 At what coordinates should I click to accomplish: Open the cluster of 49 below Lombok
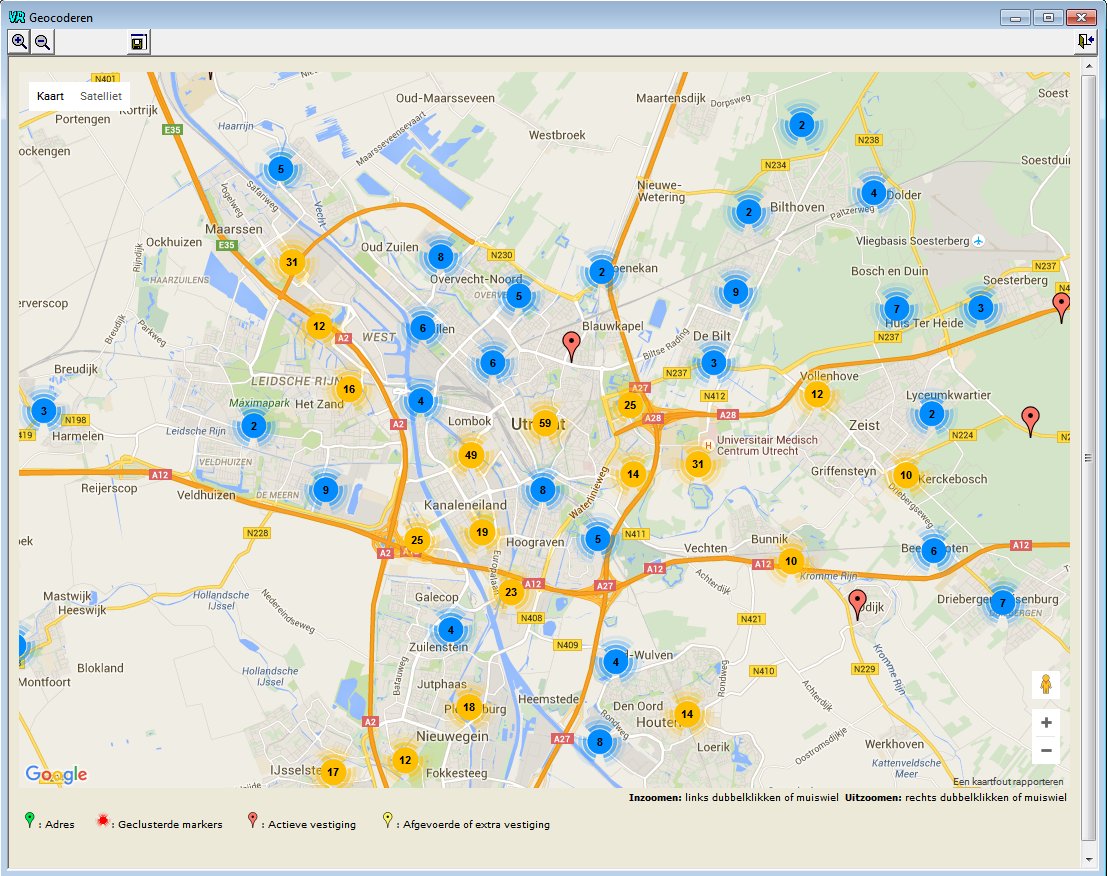tap(471, 455)
